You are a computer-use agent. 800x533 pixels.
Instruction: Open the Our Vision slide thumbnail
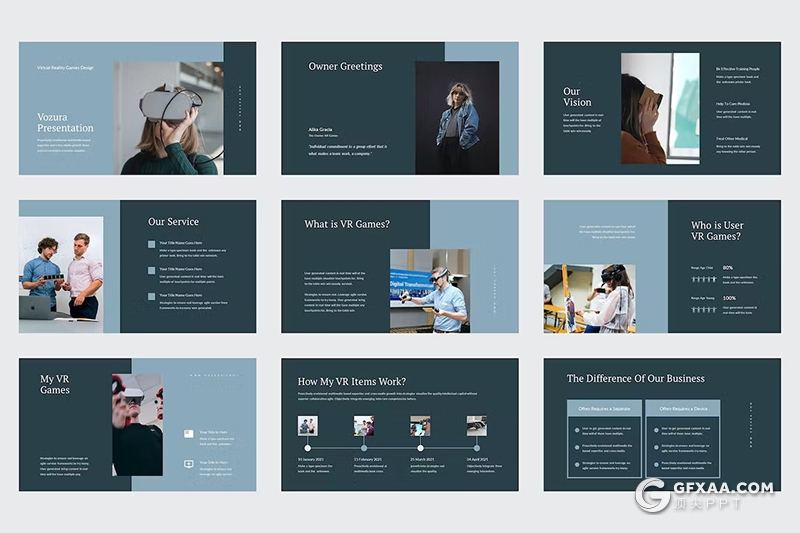(662, 108)
